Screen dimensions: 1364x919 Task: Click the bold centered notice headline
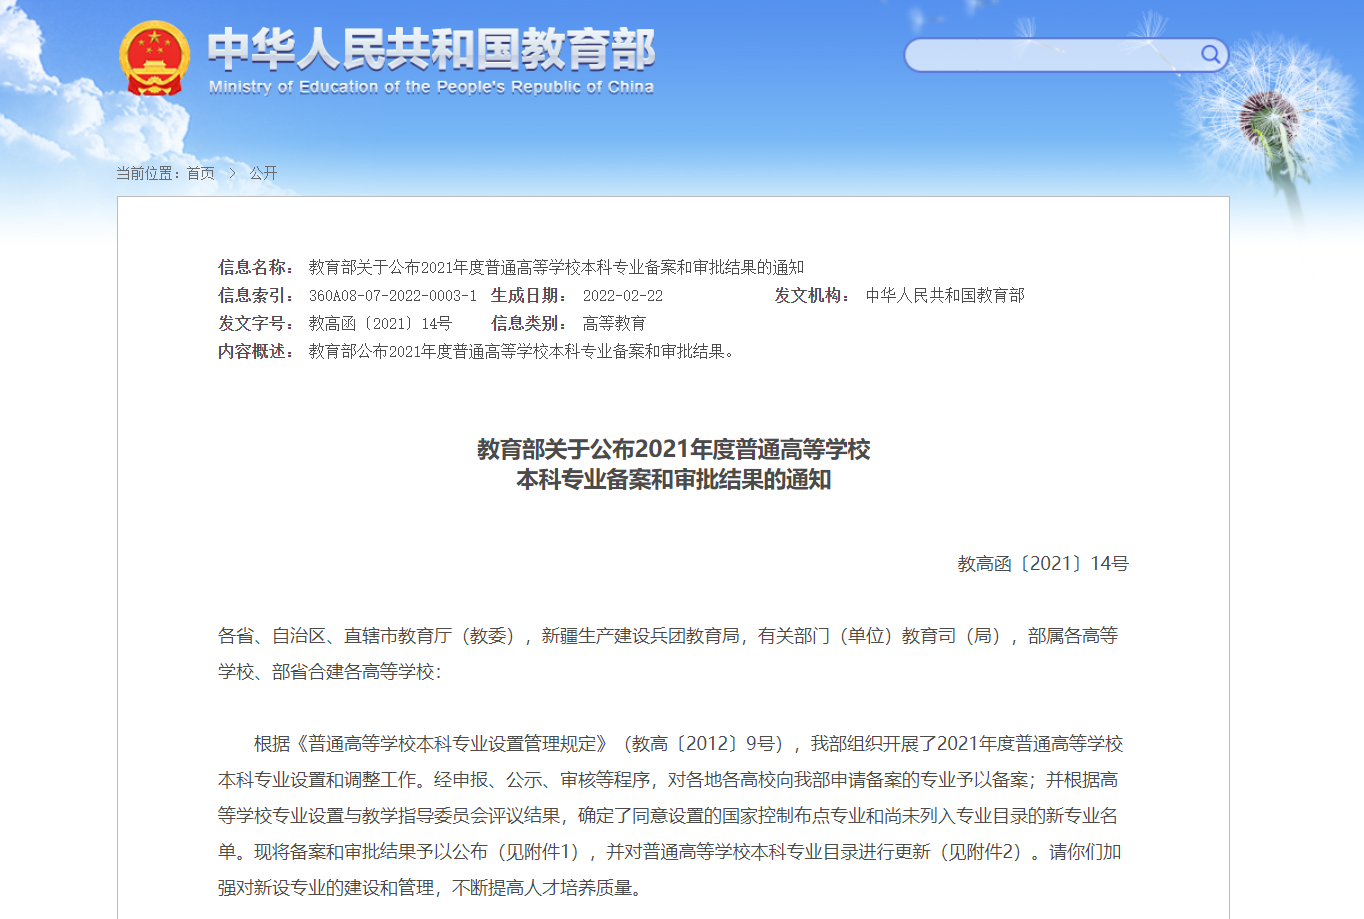click(673, 464)
